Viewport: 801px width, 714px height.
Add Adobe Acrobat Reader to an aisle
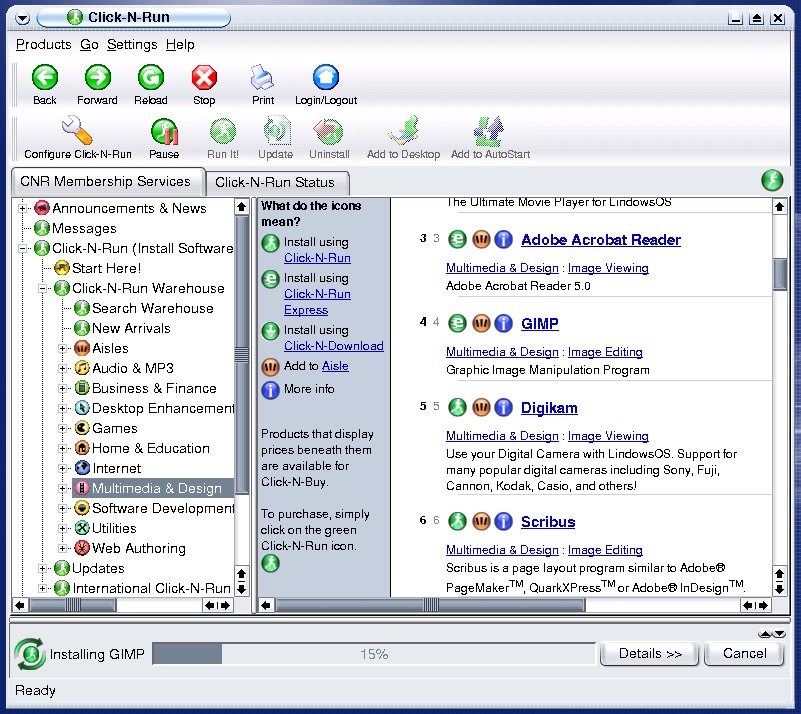click(481, 239)
